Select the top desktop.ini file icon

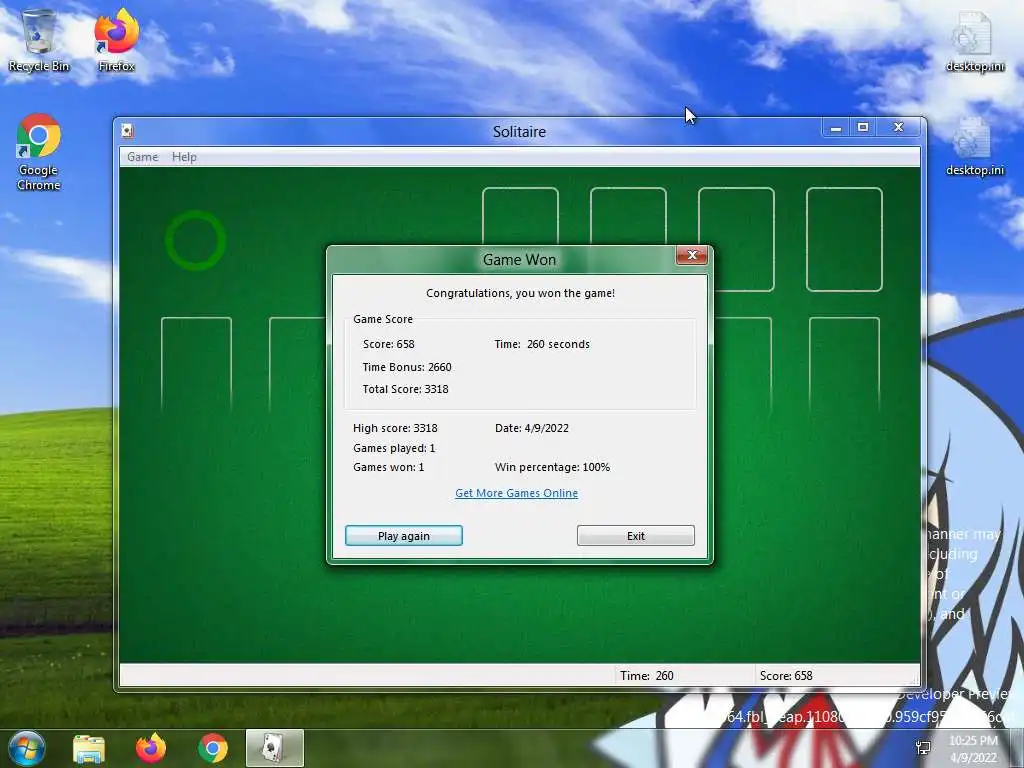[974, 40]
